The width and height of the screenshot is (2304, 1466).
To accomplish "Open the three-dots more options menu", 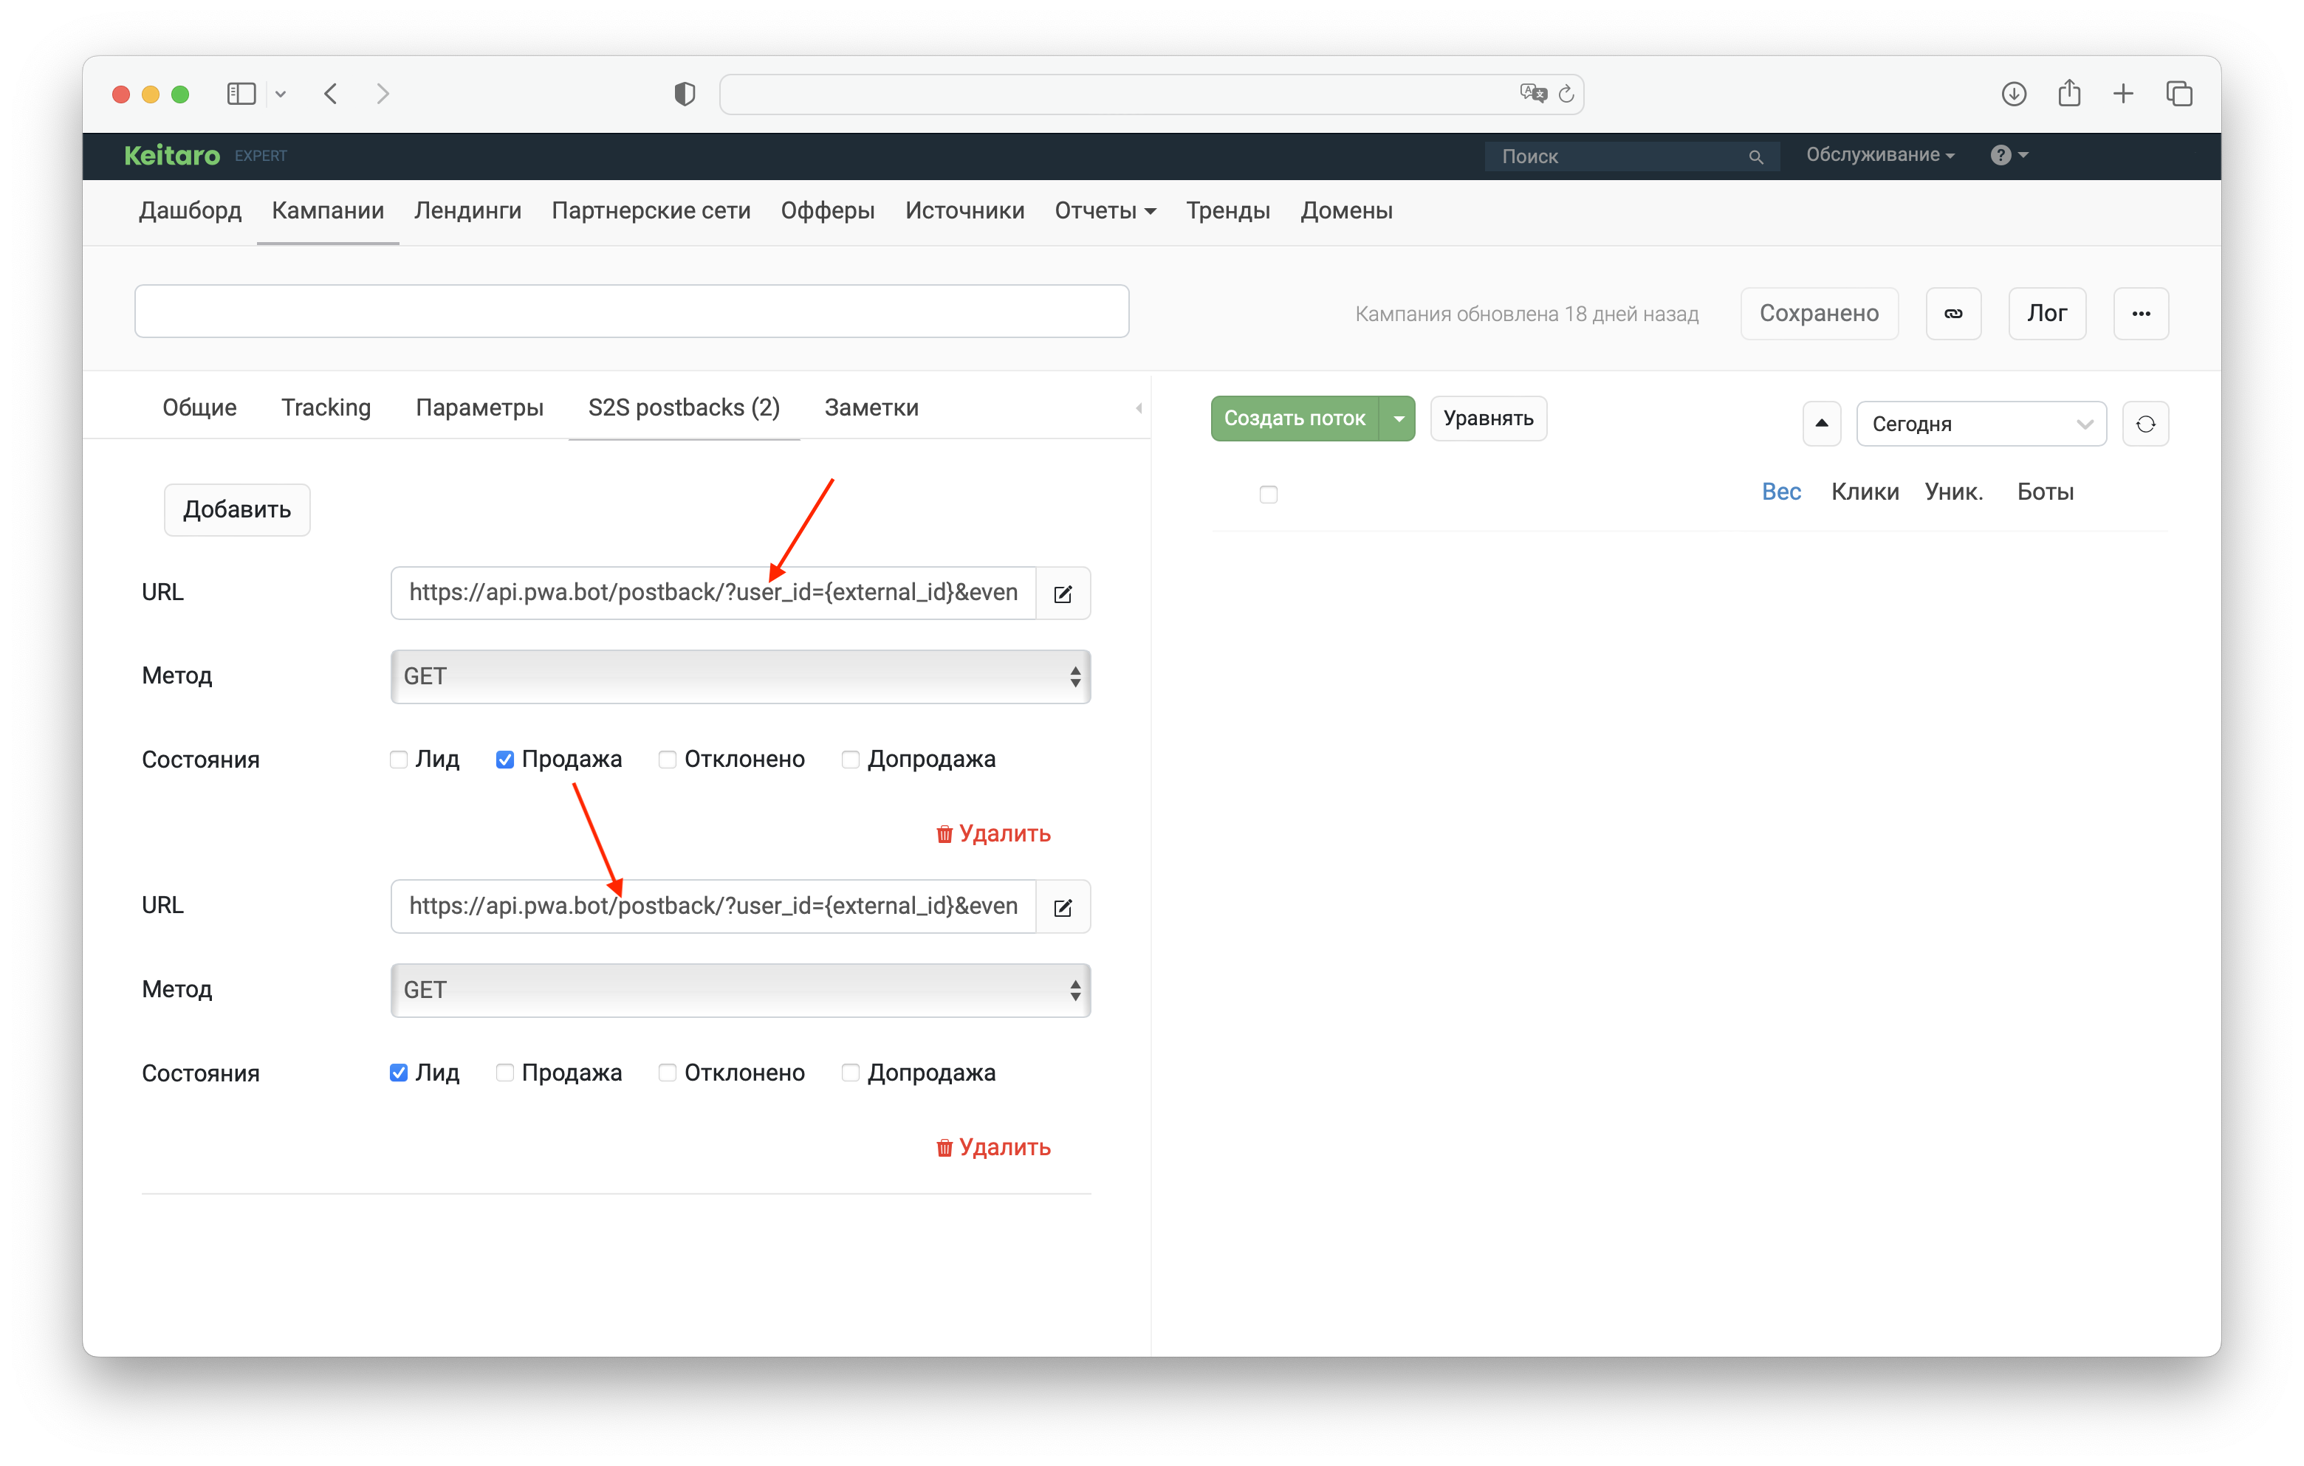I will pos(2140,314).
